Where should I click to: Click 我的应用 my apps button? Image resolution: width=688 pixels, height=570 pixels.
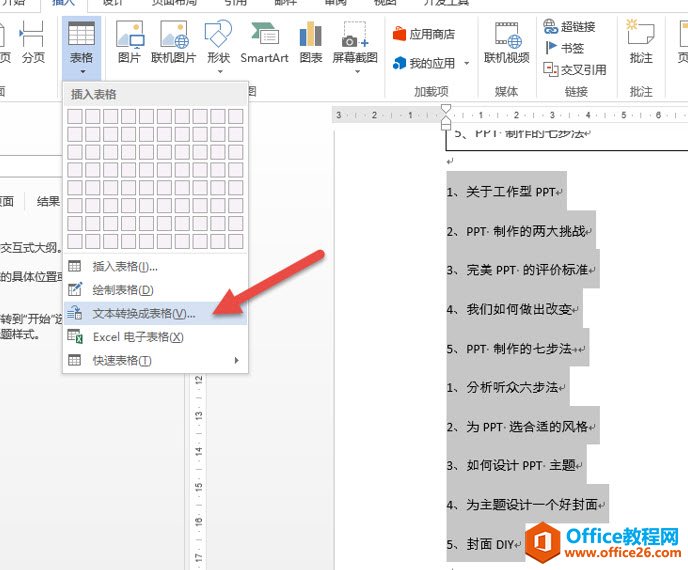(424, 63)
